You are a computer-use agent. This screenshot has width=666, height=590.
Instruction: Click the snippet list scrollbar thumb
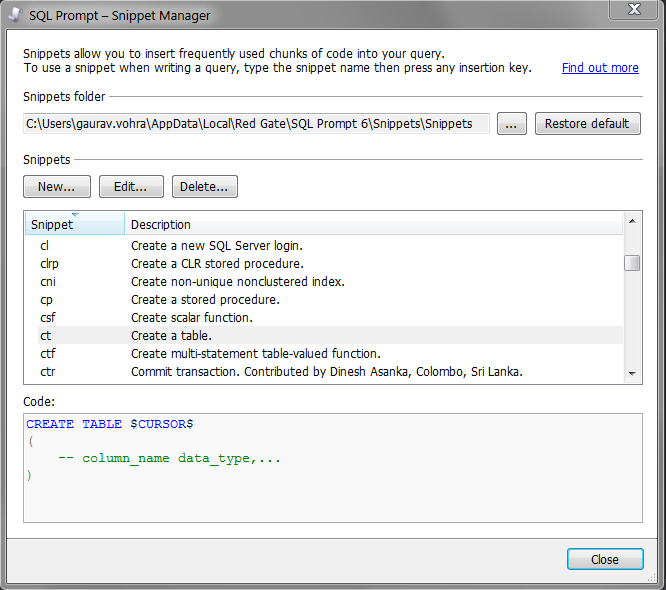[632, 263]
